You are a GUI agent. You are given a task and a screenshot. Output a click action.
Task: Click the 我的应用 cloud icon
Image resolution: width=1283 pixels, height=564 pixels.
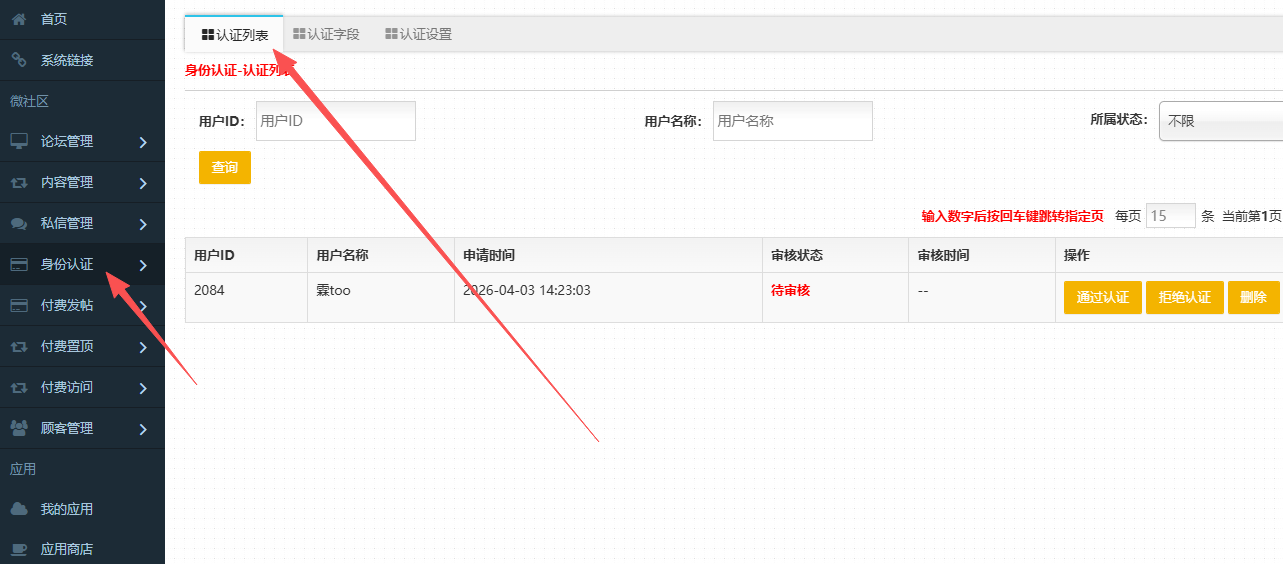(18, 509)
